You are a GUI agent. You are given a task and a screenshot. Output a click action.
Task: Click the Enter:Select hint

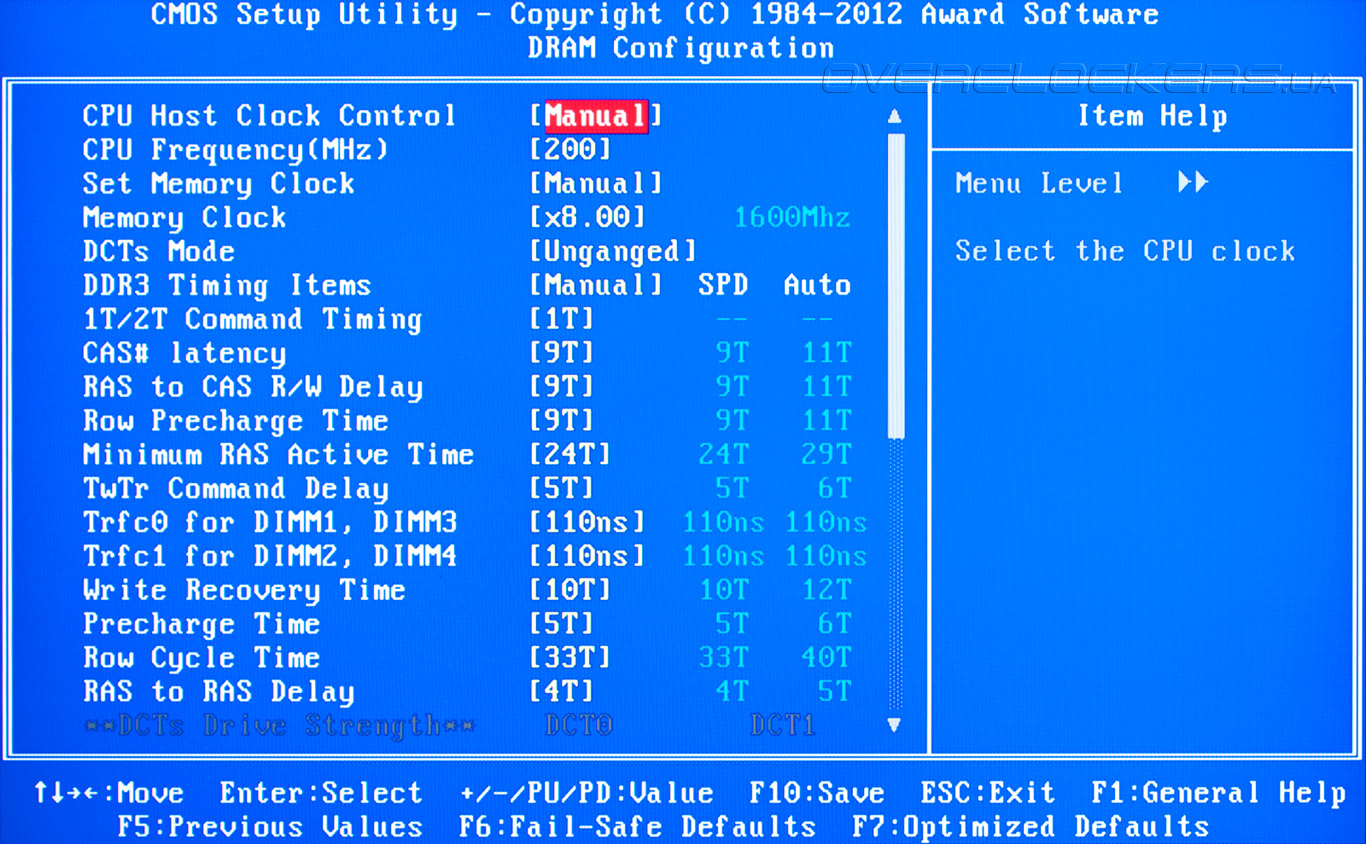(x=321, y=794)
